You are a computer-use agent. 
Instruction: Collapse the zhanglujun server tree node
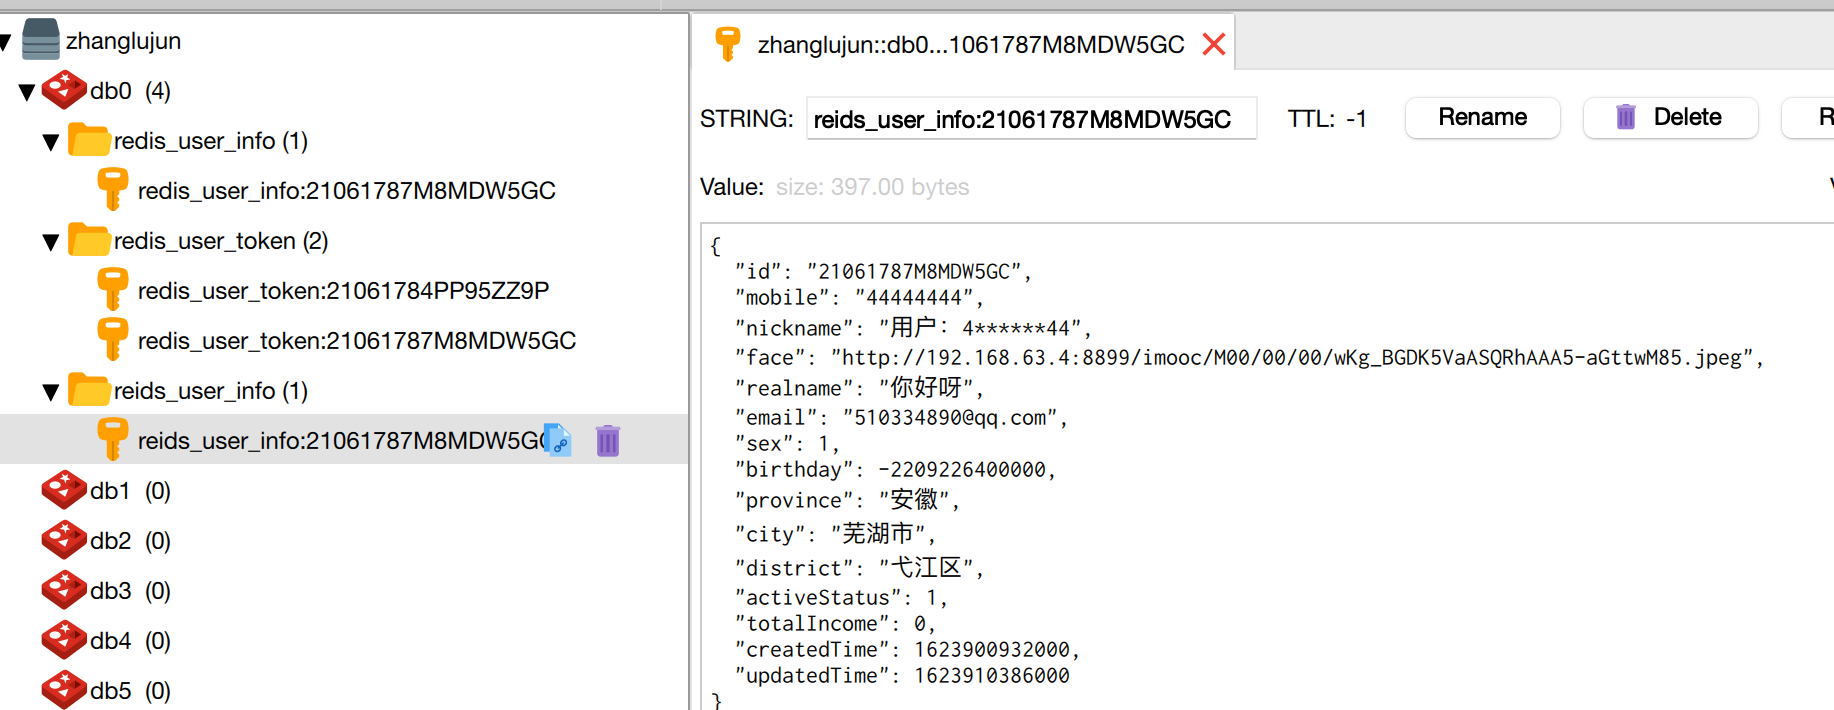(4, 42)
